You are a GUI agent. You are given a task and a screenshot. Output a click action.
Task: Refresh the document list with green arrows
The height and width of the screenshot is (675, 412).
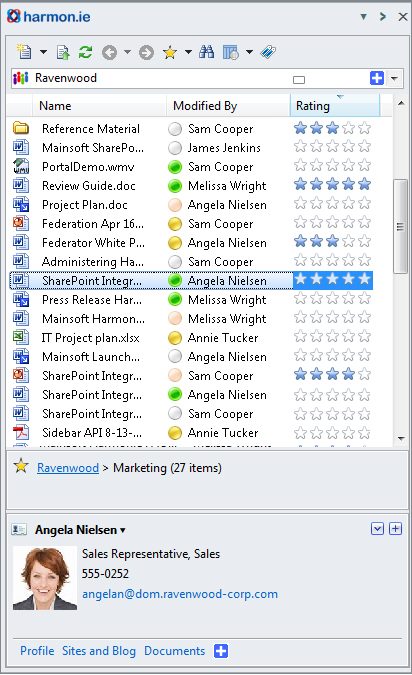[x=85, y=53]
